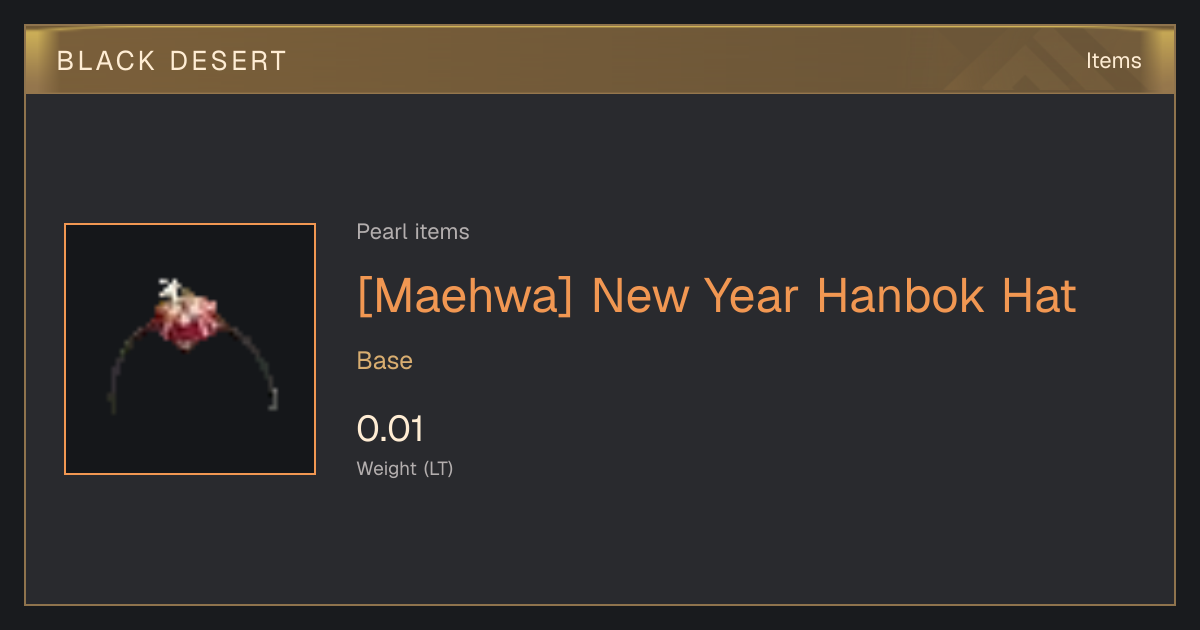Click the 0.01 weight value
Image resolution: width=1200 pixels, height=630 pixels.
click(x=390, y=429)
